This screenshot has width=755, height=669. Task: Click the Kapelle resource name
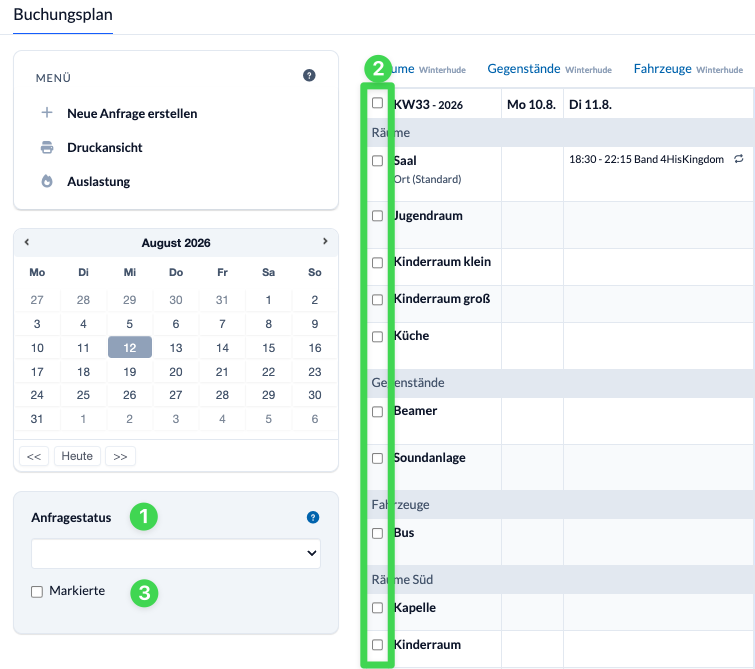tap(415, 608)
